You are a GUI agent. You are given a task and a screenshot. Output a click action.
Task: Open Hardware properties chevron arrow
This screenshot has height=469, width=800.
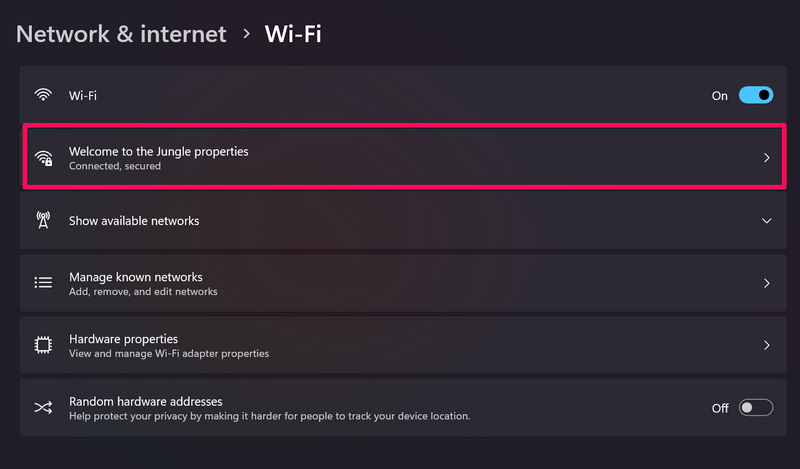[x=767, y=345]
